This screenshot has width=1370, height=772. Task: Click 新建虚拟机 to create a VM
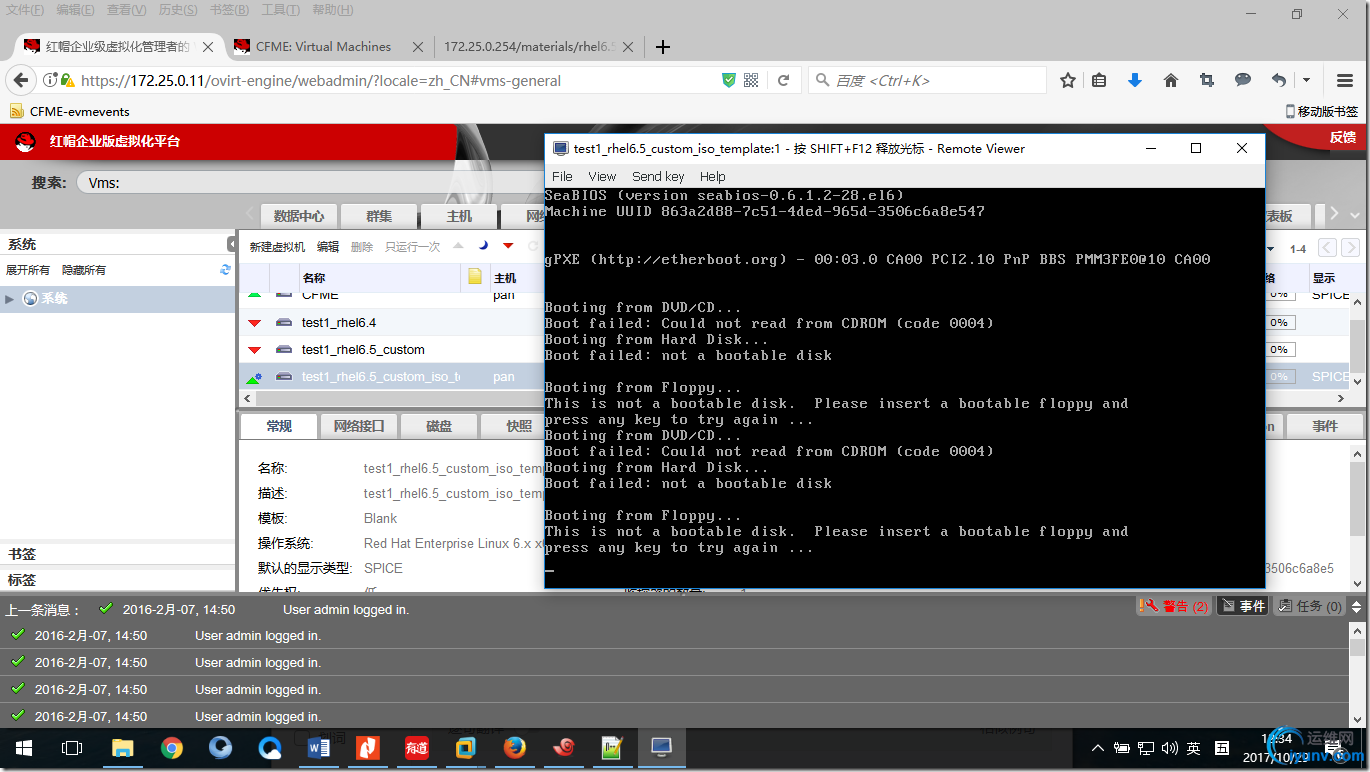[277, 247]
